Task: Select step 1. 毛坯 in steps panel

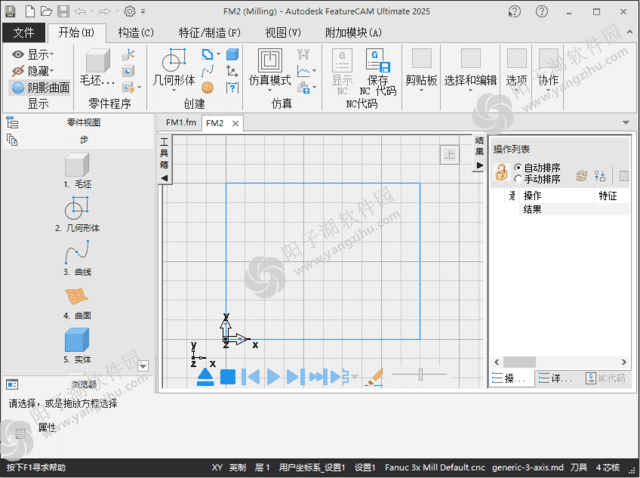Action: click(x=77, y=170)
